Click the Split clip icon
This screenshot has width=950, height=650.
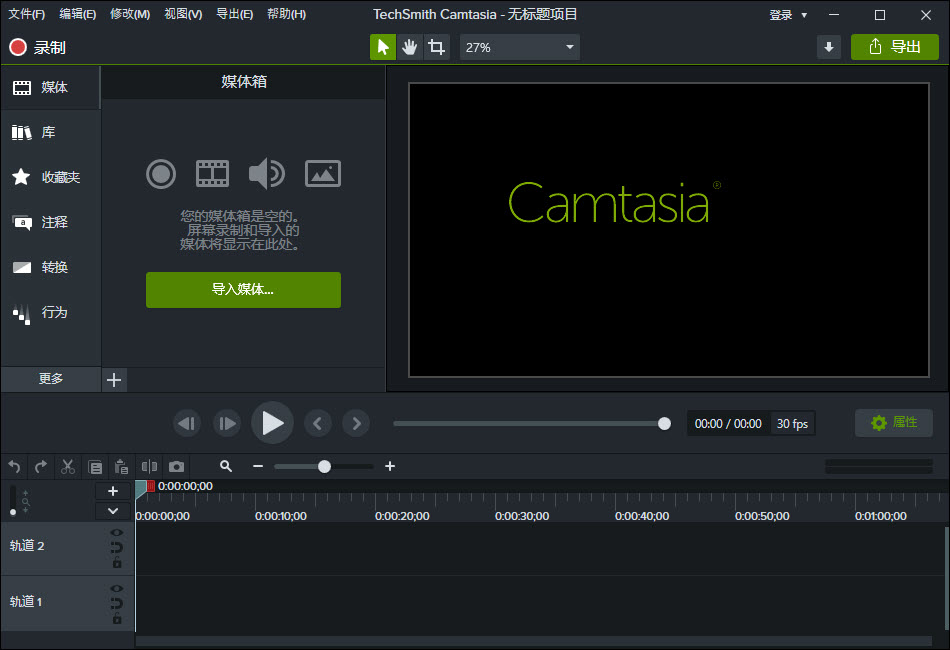149,466
